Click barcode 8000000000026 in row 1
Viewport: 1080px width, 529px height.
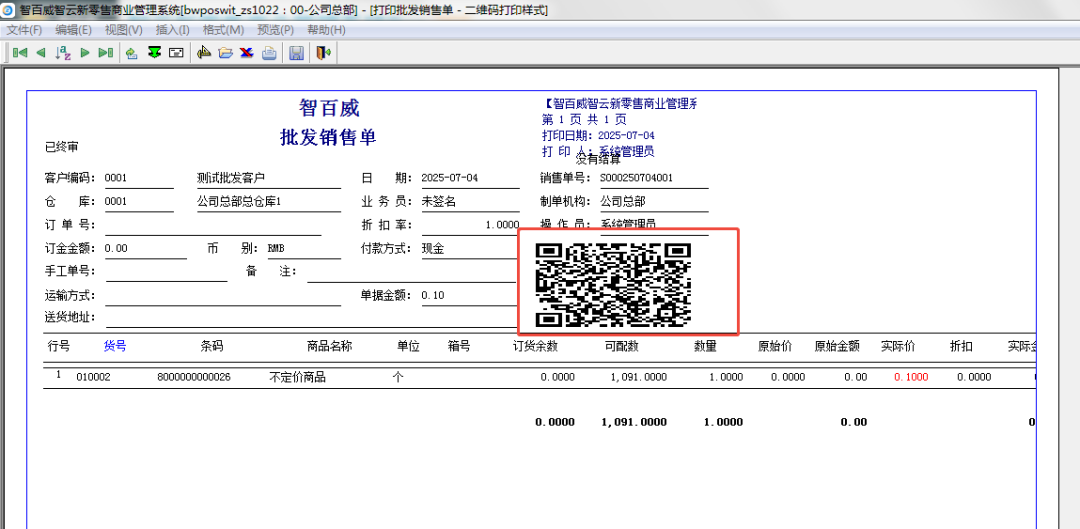194,377
